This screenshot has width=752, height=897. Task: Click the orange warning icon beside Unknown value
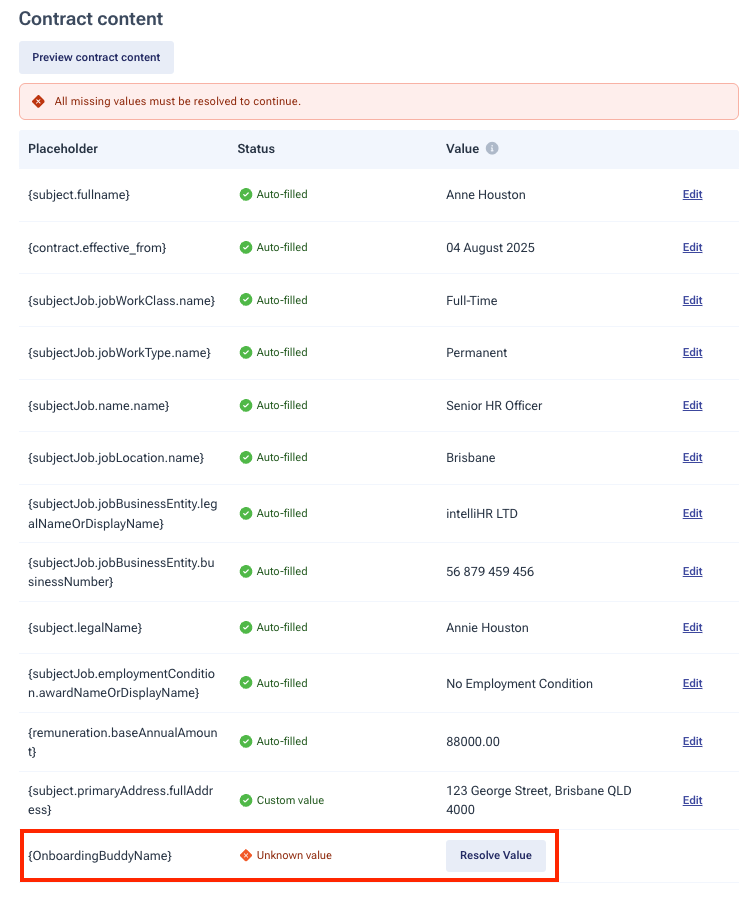246,855
